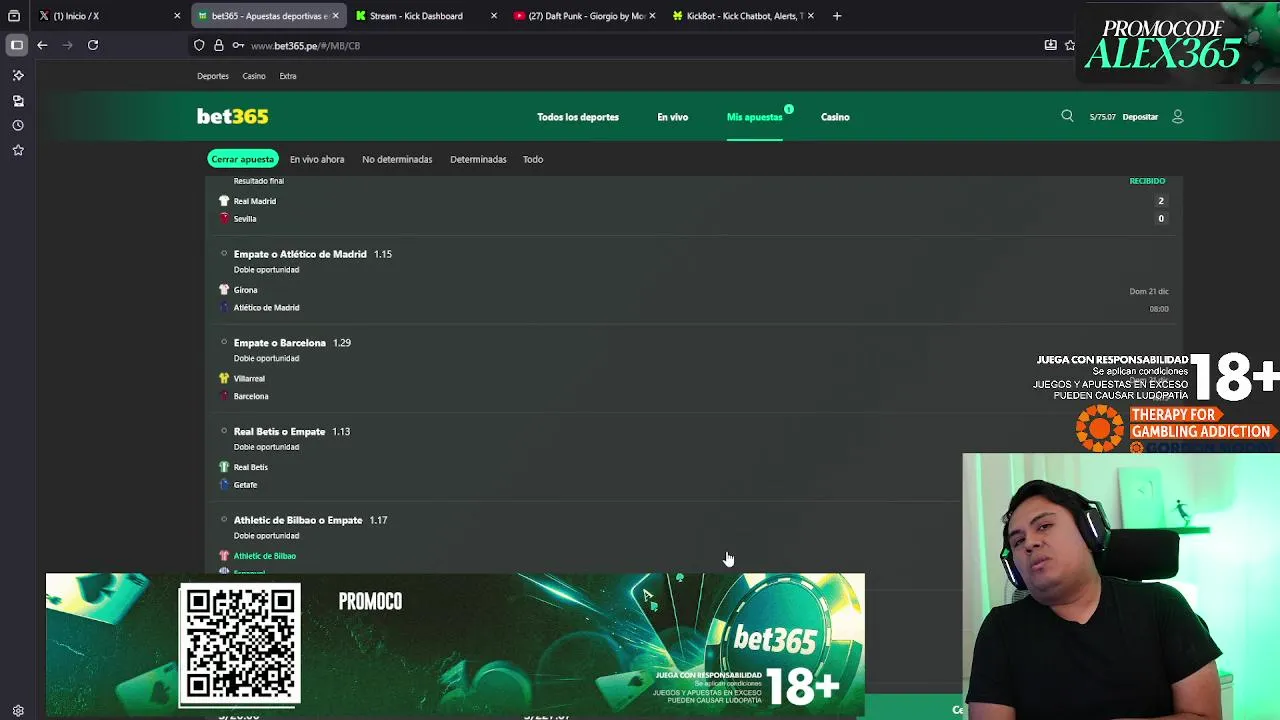Click the RECIBIDO status label
This screenshot has height=720, width=1280.
tap(1147, 181)
